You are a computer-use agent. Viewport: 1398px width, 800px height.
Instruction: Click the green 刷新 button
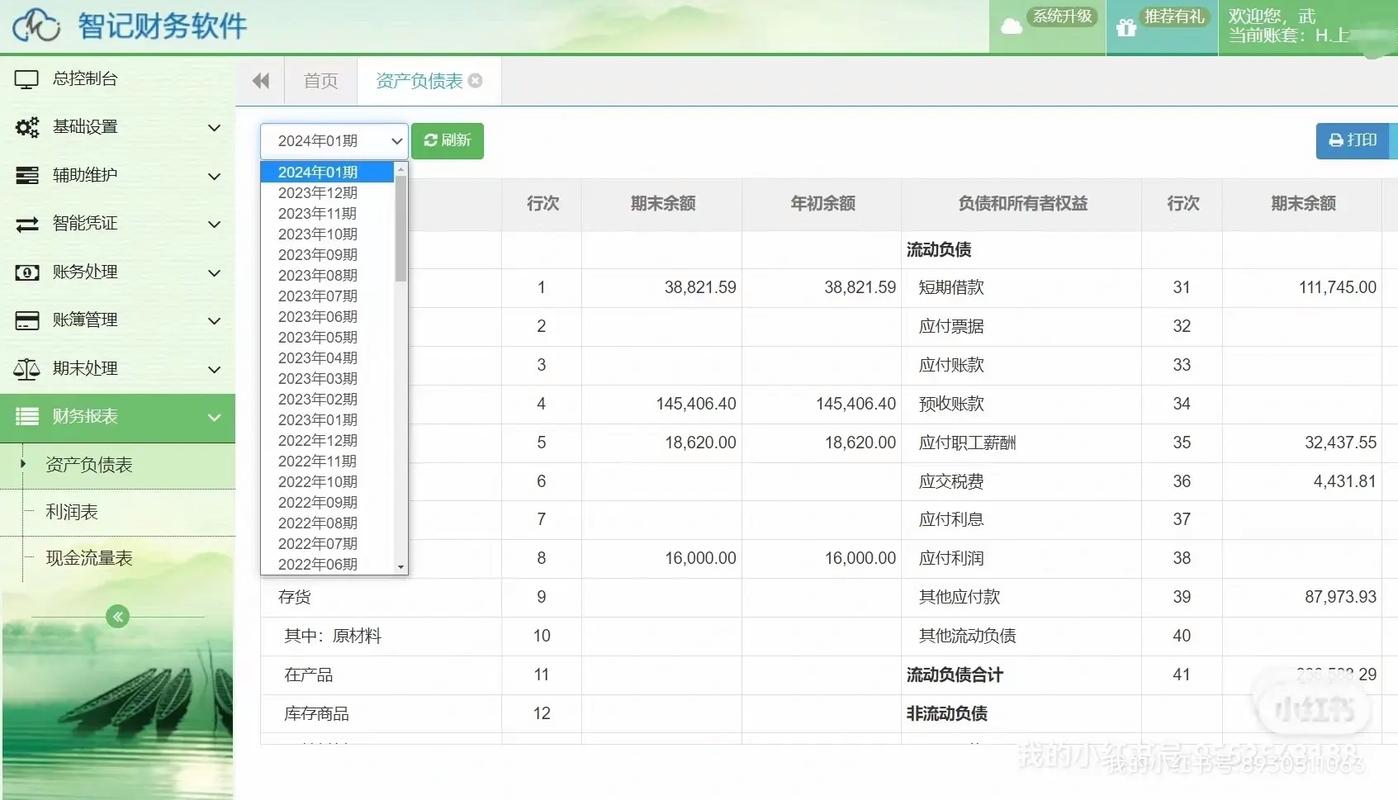[447, 141]
